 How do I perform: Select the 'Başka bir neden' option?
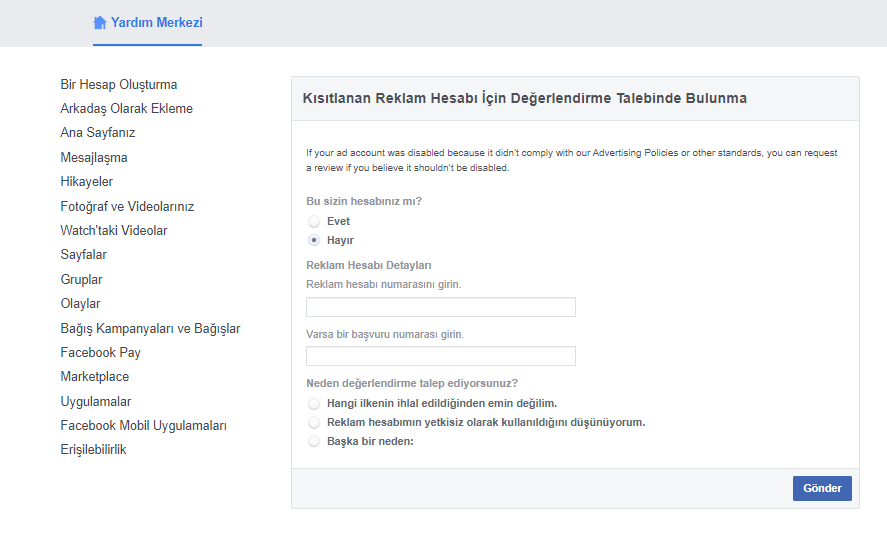314,441
